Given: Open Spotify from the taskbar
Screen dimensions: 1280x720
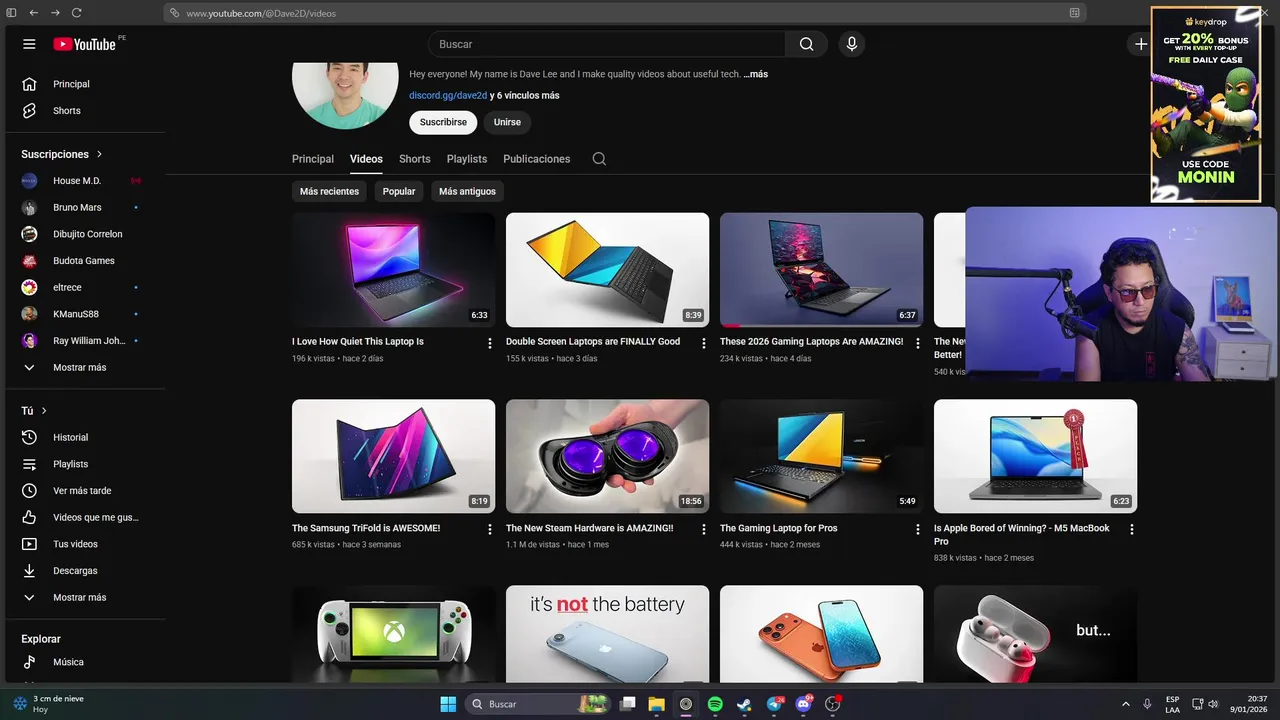Looking at the screenshot, I should point(715,704).
